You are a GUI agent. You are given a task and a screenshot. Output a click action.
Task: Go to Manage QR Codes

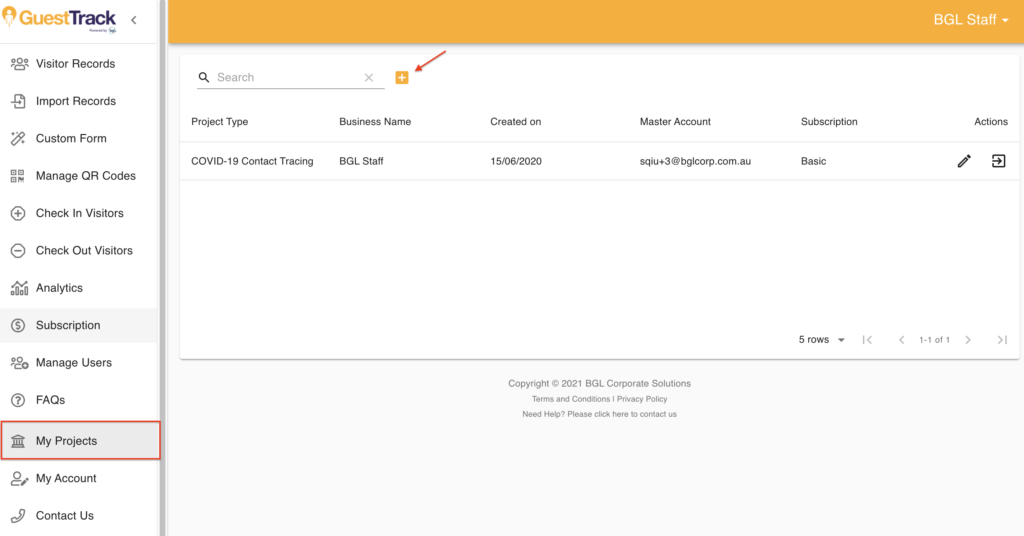pos(85,176)
